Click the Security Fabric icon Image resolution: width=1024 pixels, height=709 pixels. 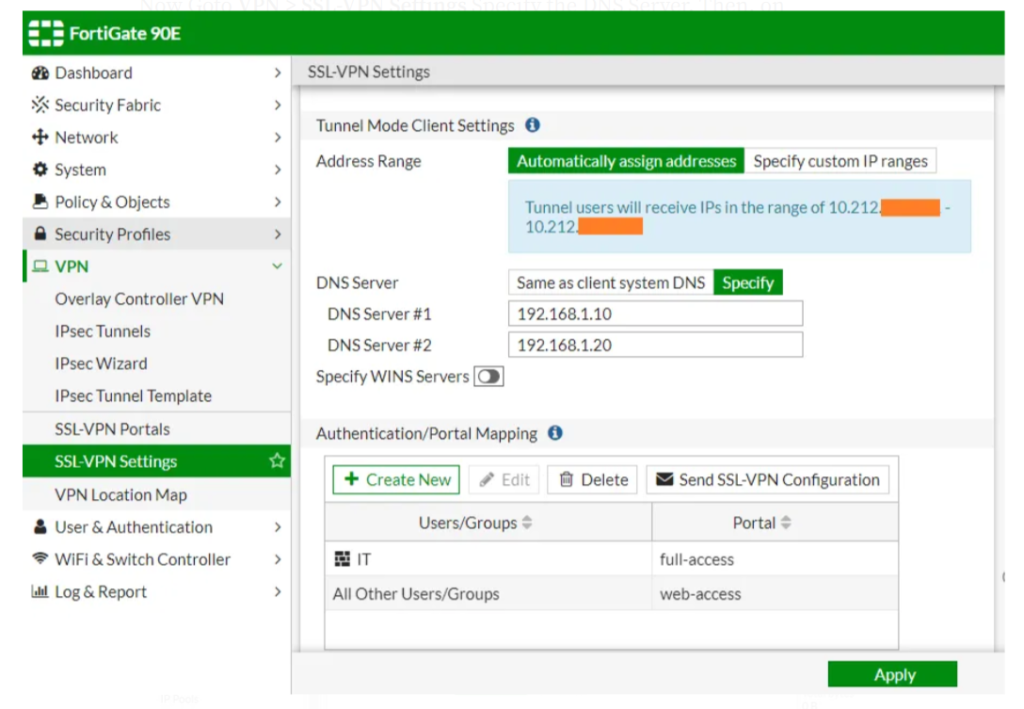(x=40, y=104)
